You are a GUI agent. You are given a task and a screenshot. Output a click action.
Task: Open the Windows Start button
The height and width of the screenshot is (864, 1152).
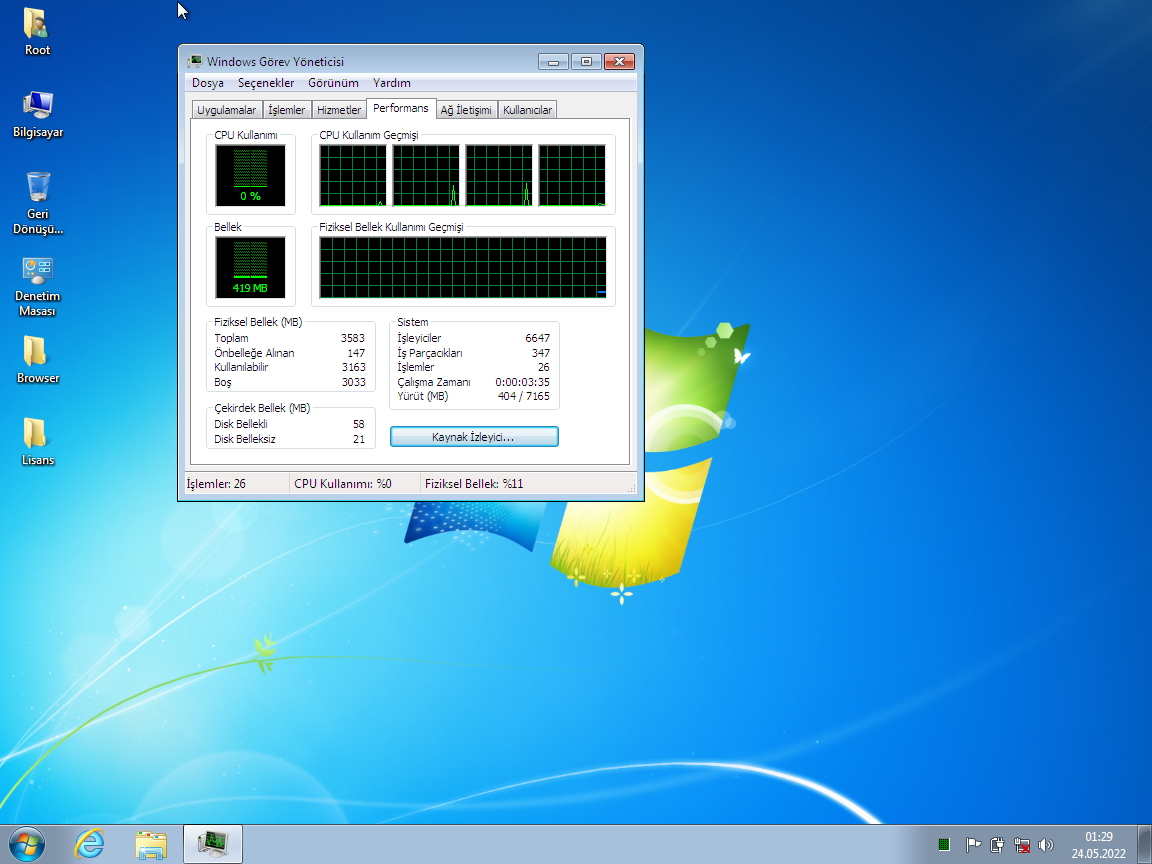pyautogui.click(x=27, y=844)
